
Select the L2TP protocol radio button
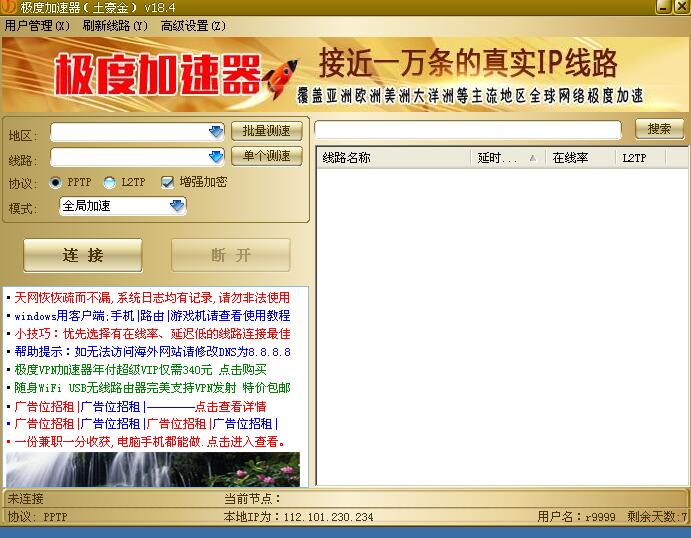109,182
